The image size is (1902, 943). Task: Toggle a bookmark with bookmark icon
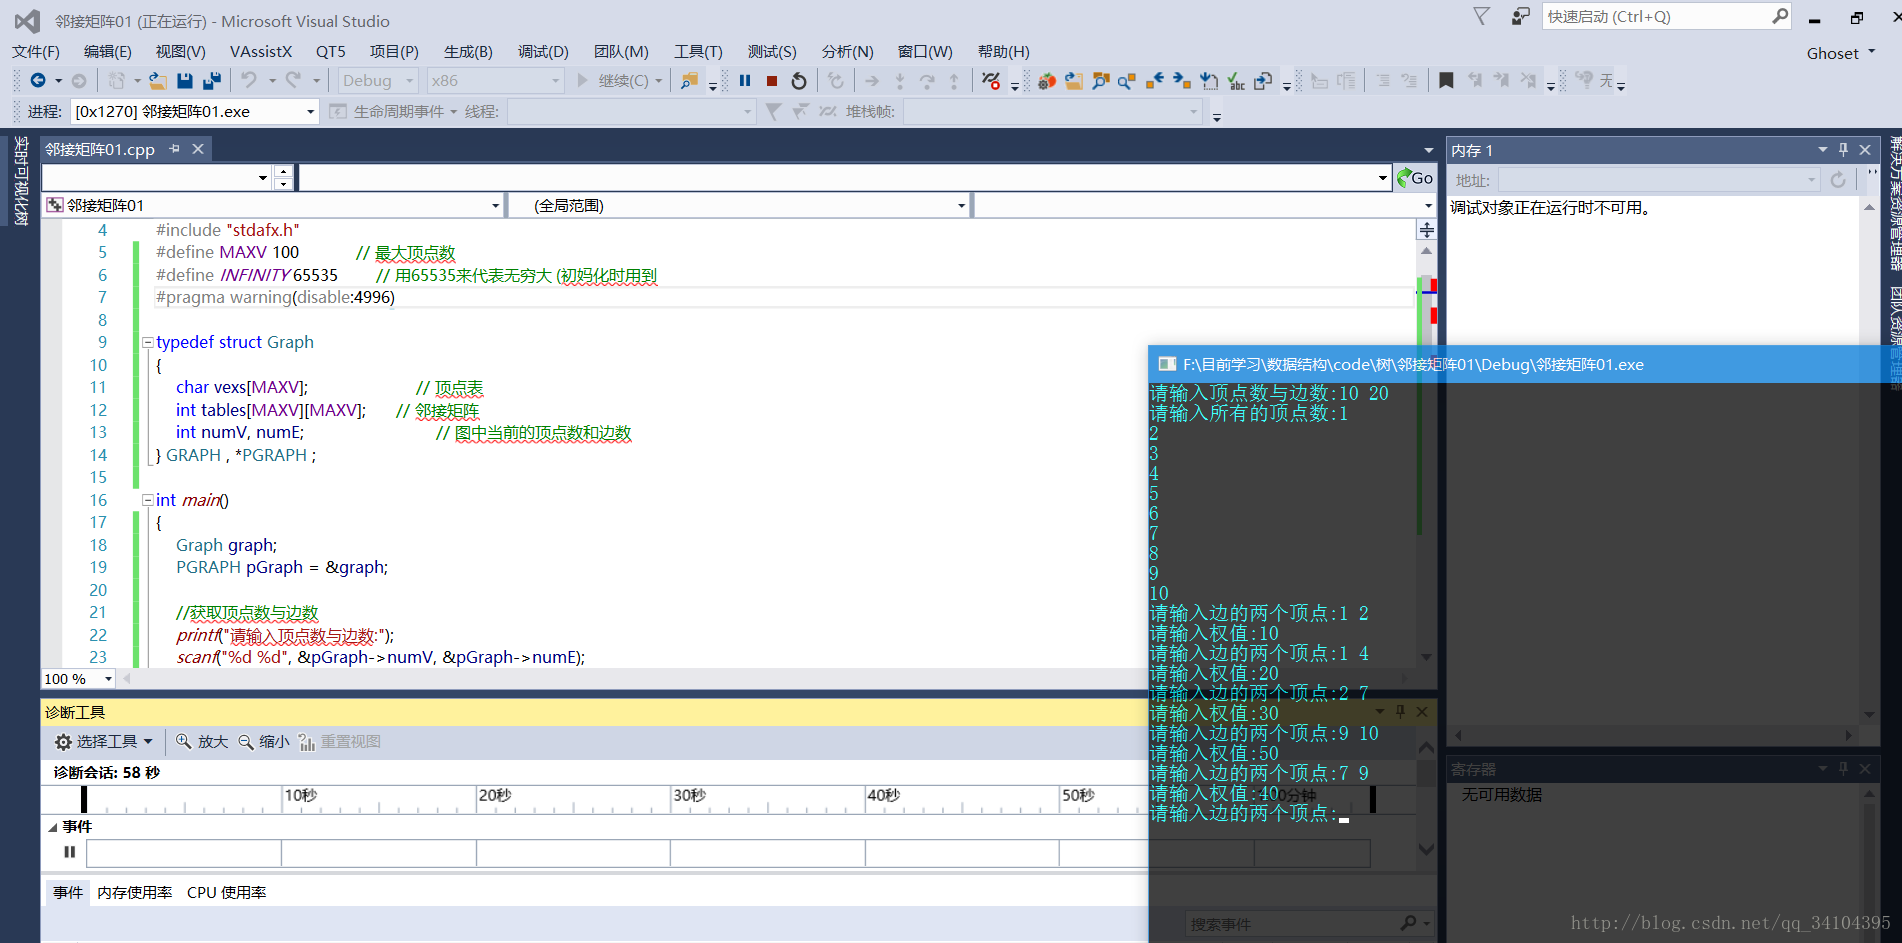1446,80
